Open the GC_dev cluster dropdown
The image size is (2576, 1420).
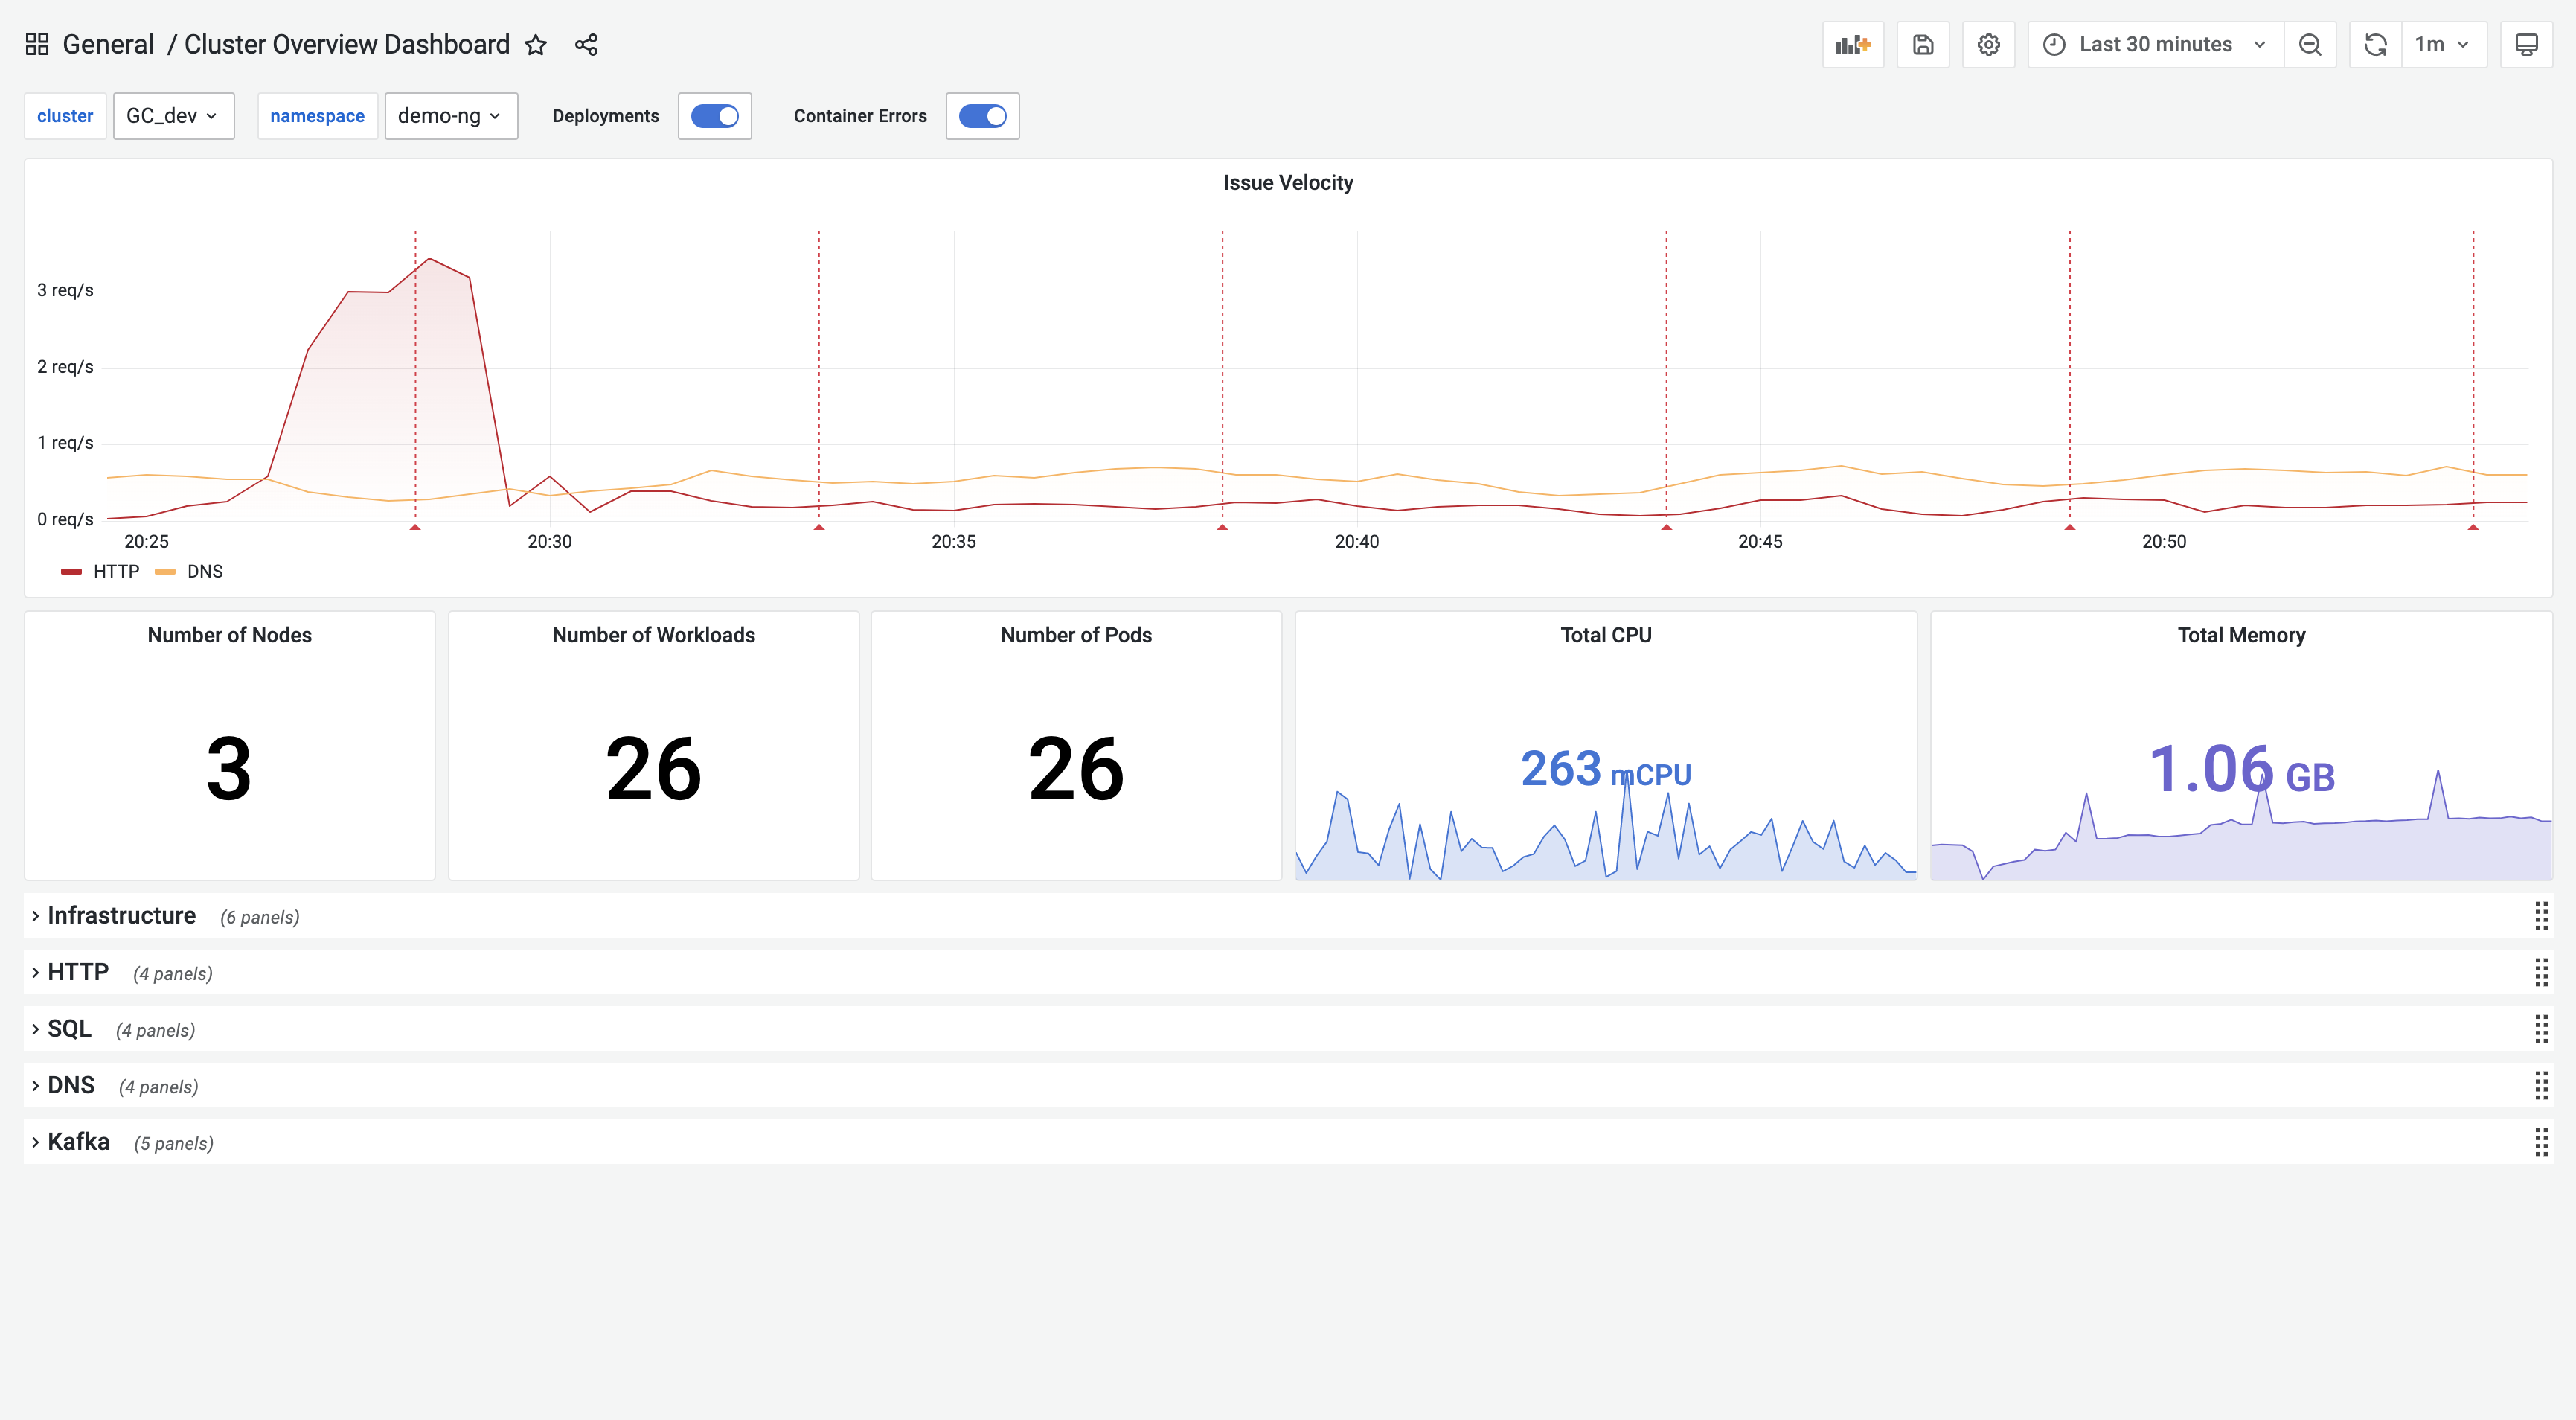click(x=173, y=116)
